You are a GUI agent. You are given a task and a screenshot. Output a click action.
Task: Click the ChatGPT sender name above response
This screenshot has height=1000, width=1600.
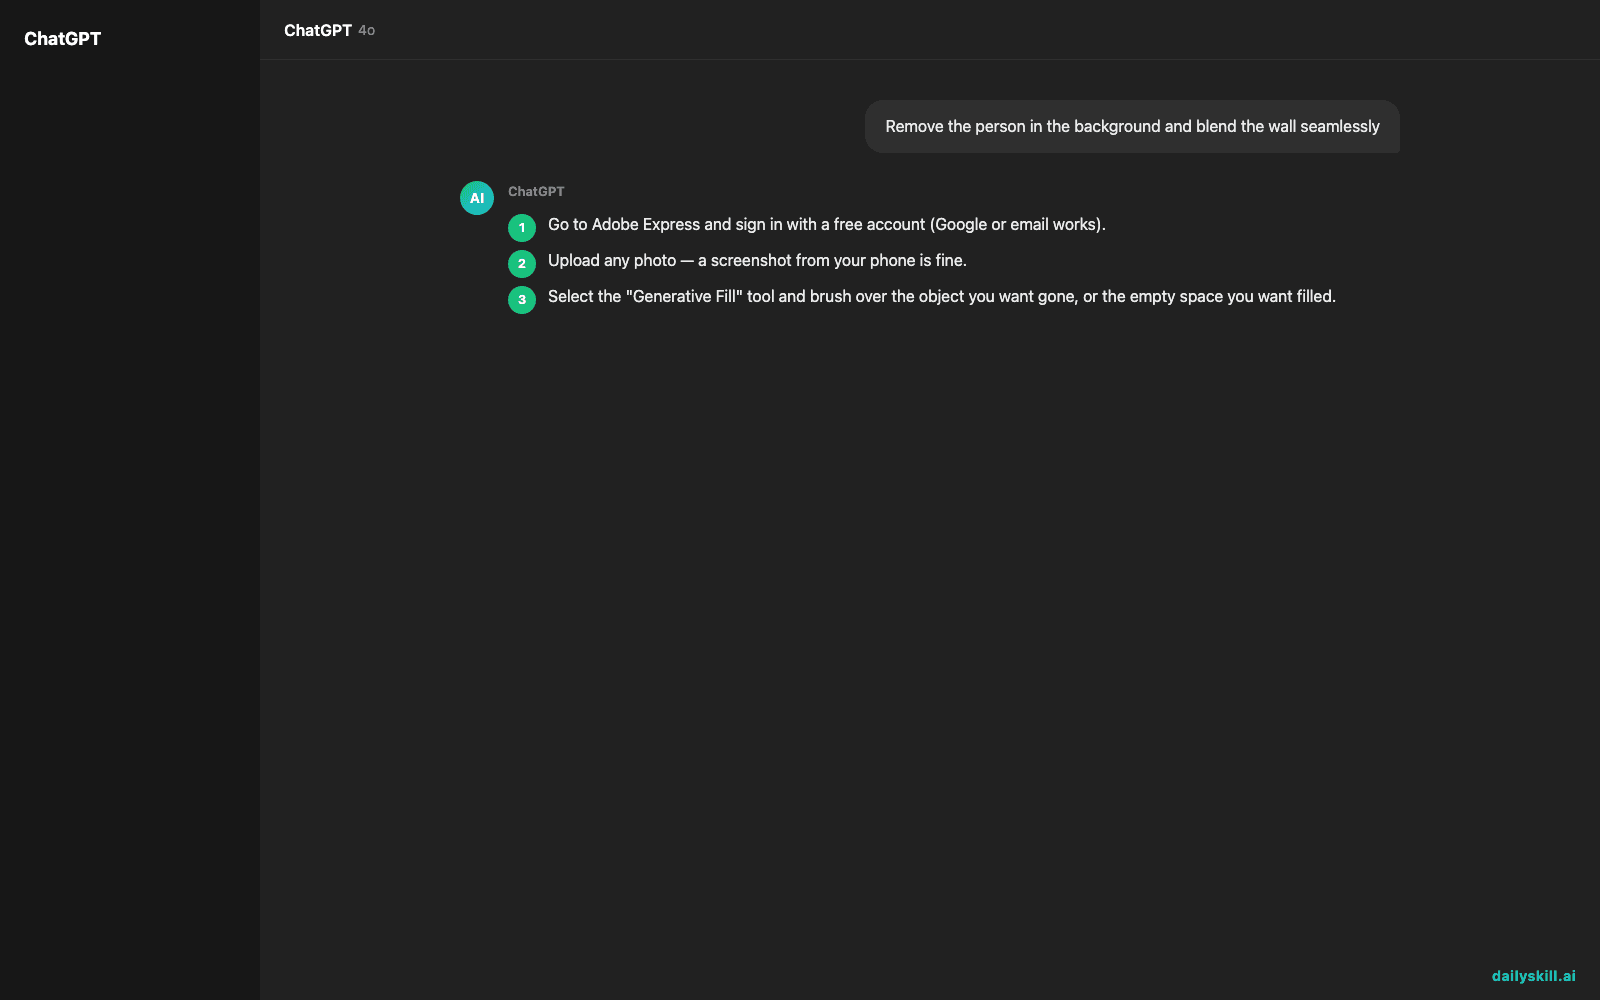(x=536, y=191)
